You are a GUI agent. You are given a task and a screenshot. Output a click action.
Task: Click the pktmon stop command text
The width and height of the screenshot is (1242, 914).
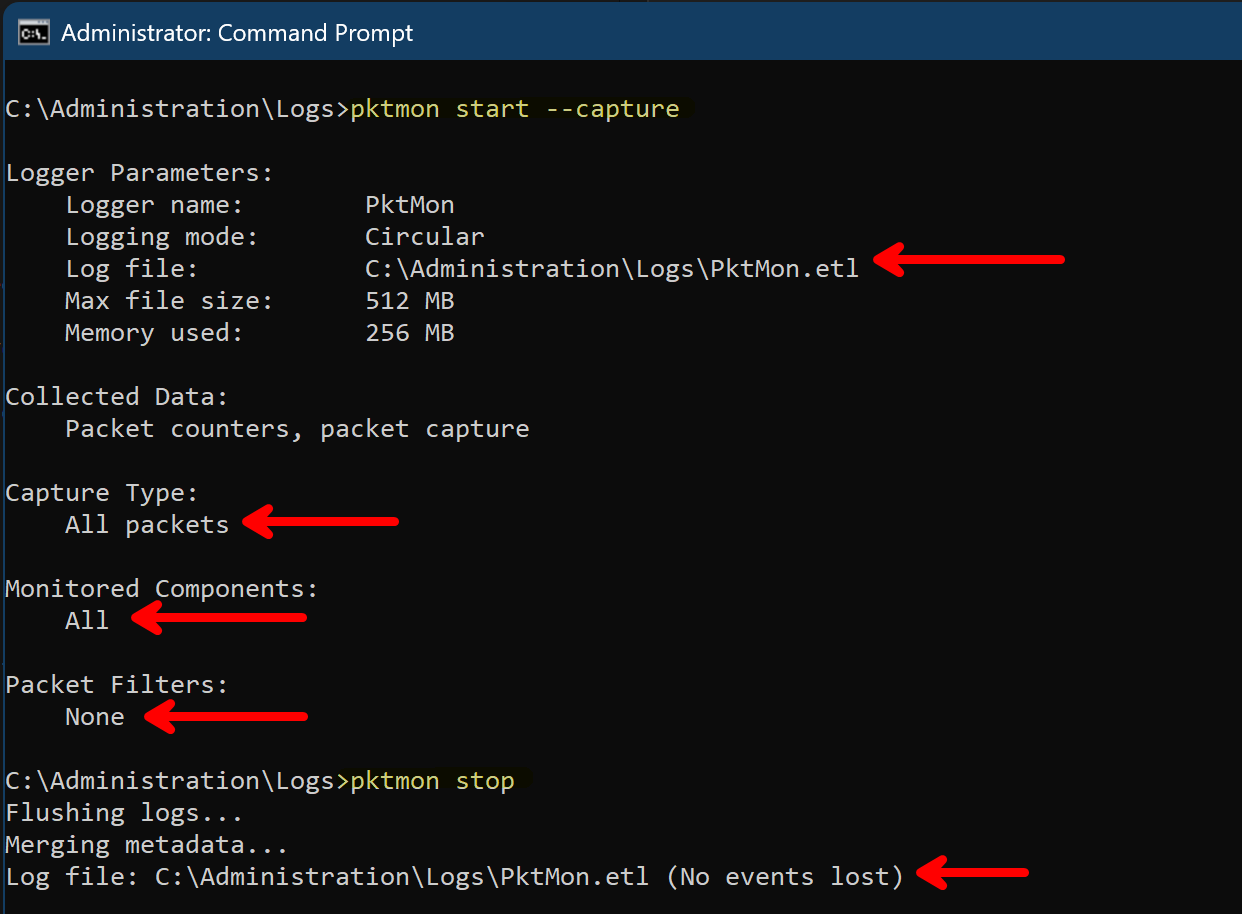[x=432, y=781]
